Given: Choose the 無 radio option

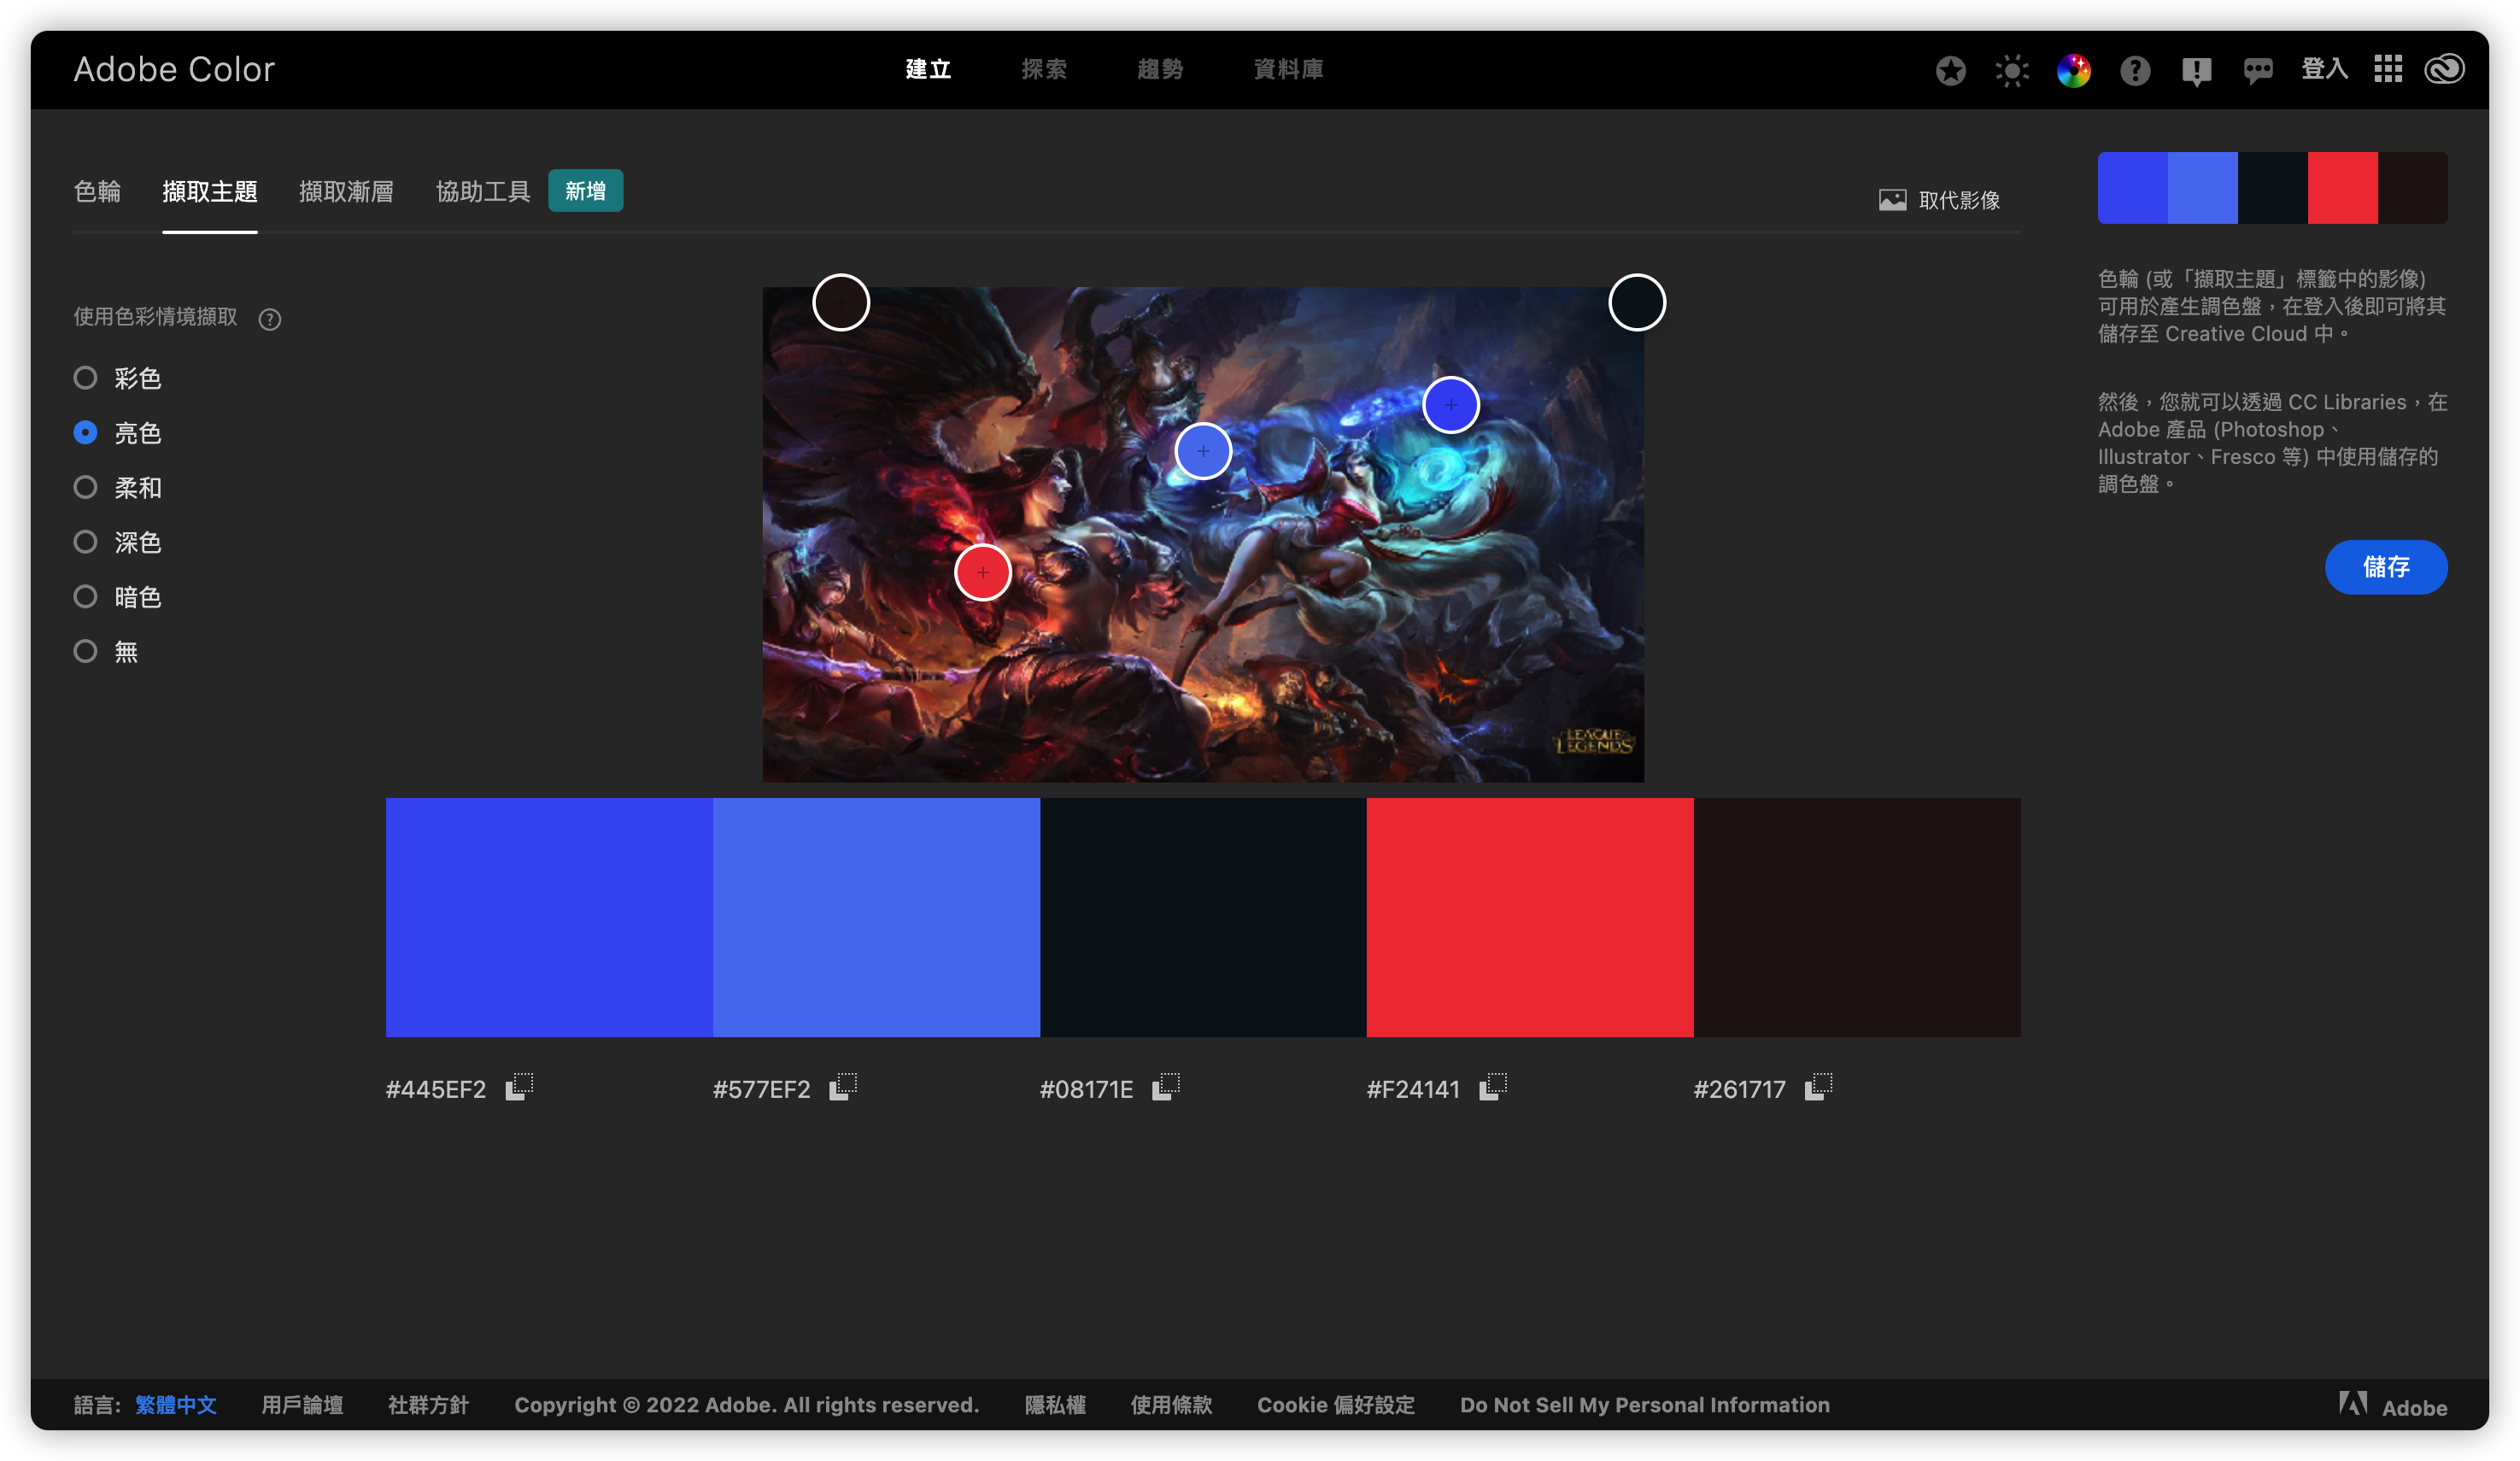Looking at the screenshot, I should (x=106, y=652).
